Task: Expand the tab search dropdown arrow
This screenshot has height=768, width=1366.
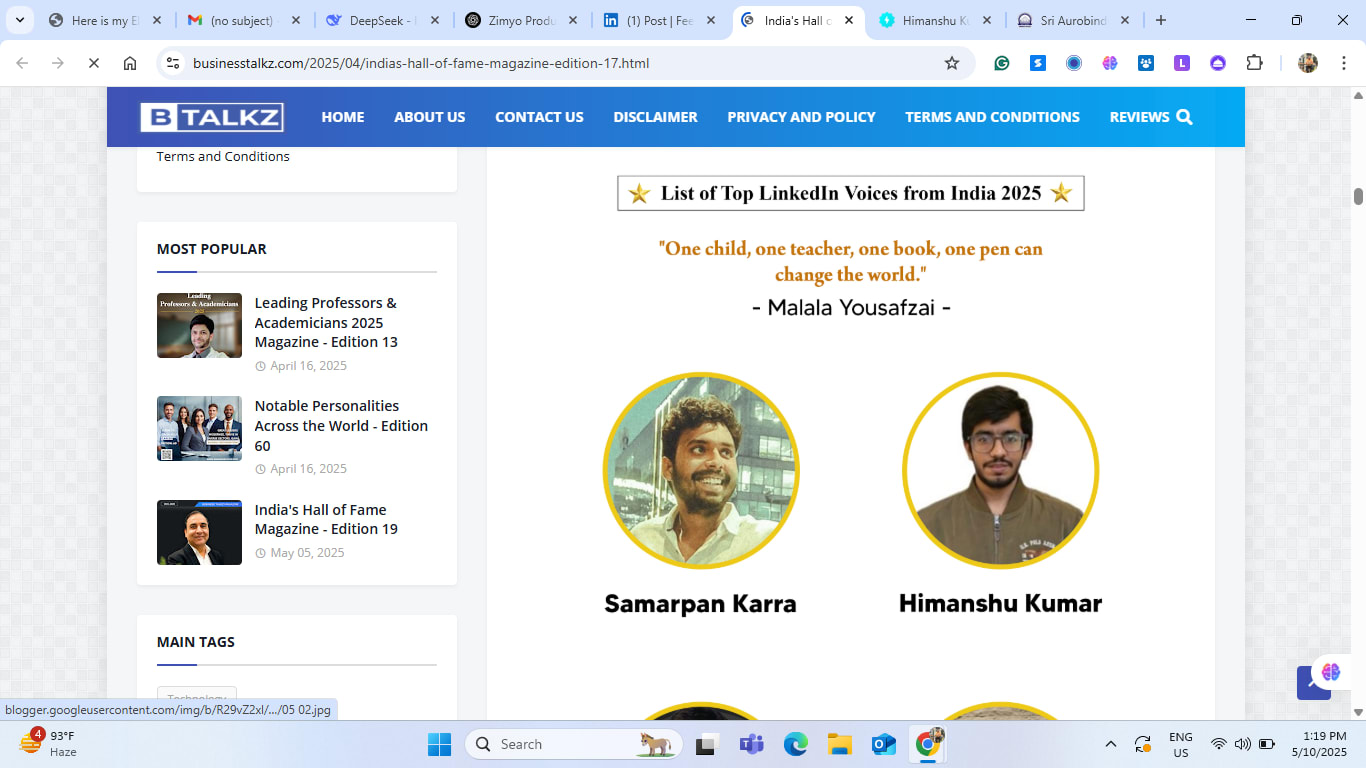Action: [19, 20]
